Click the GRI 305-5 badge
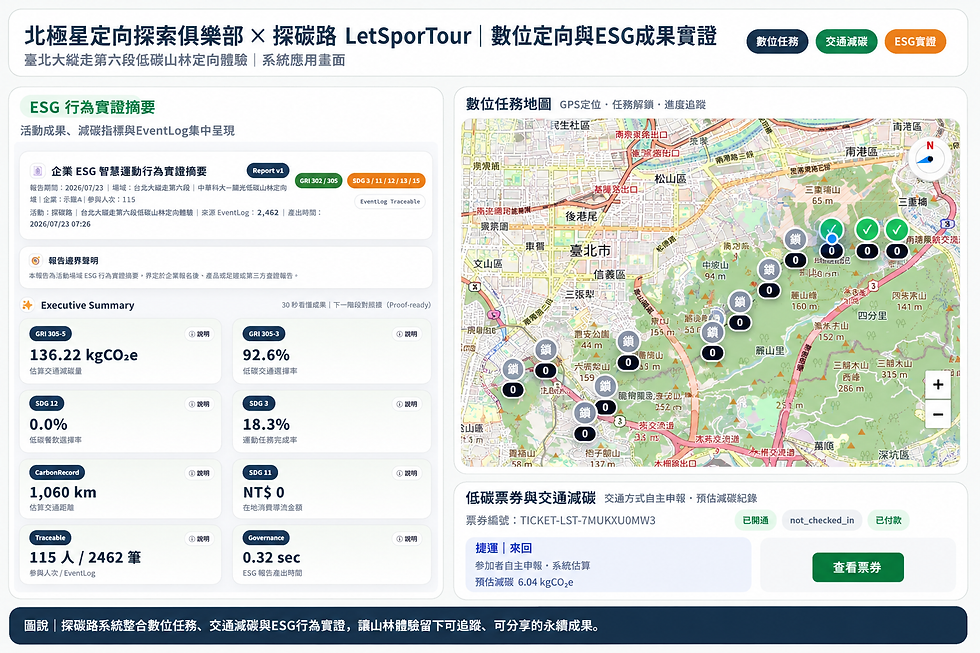The width and height of the screenshot is (980, 653). click(50, 334)
